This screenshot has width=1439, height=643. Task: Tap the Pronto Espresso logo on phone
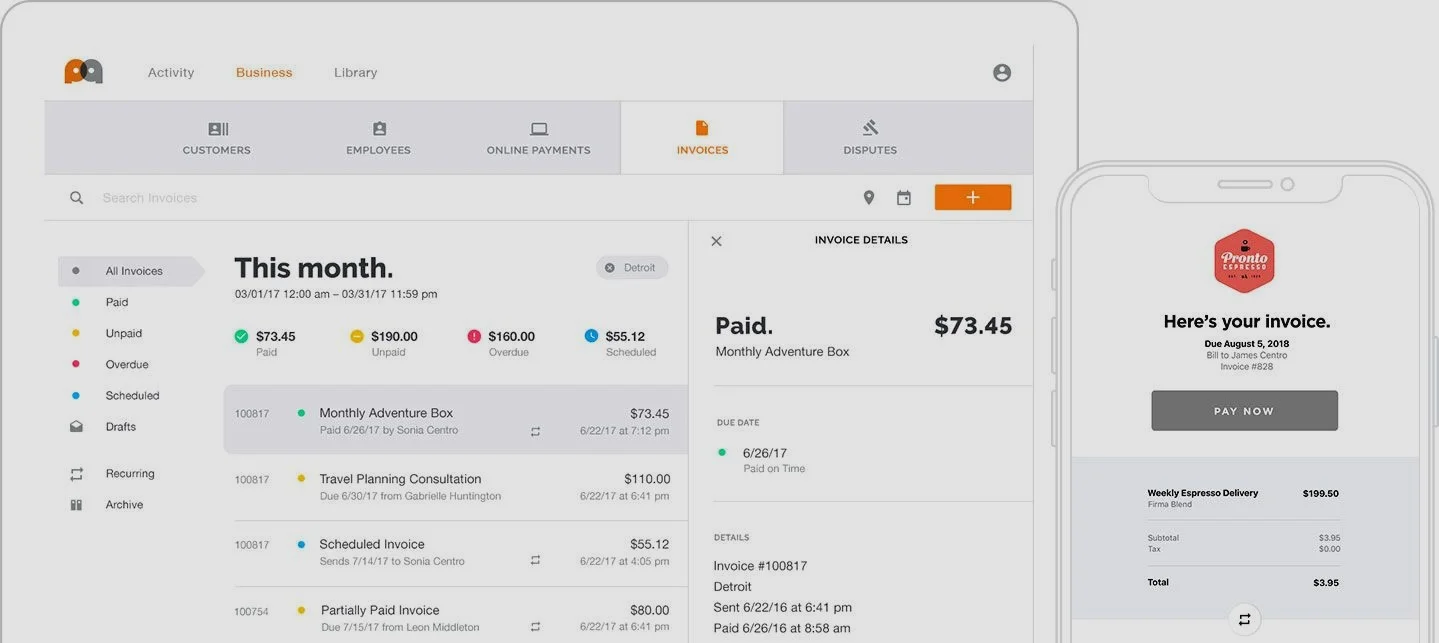(1244, 261)
